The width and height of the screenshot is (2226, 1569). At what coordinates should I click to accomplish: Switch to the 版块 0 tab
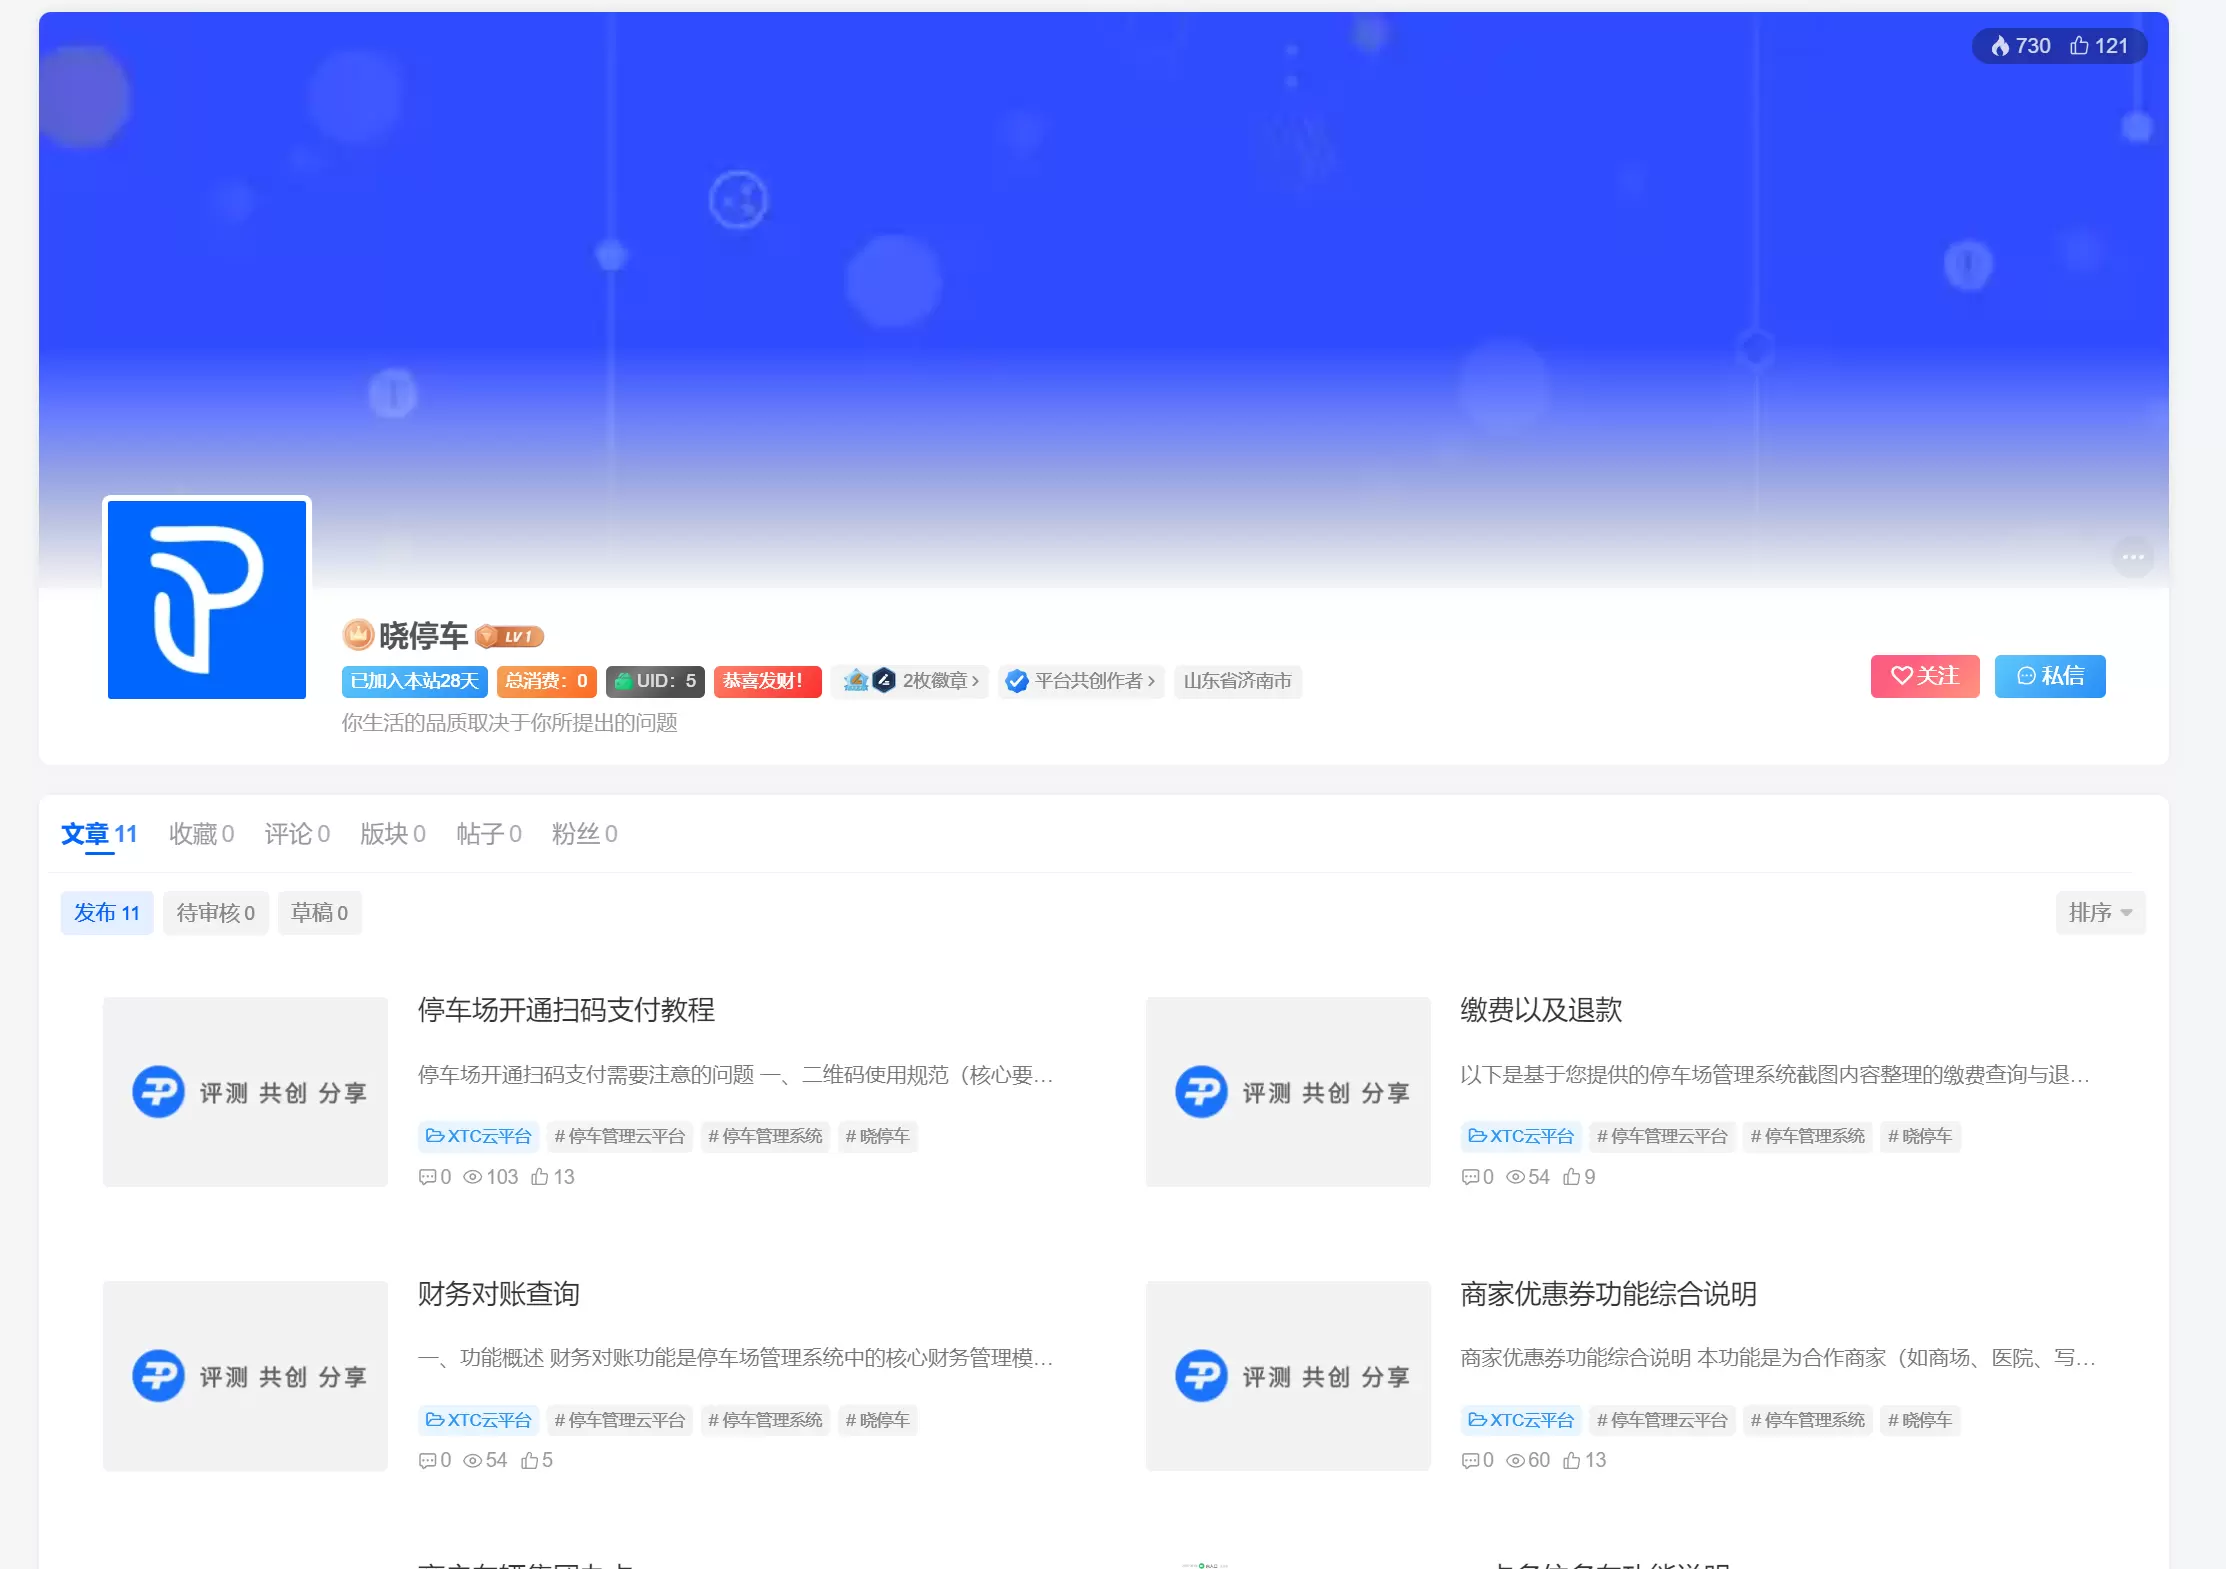pyautogui.click(x=393, y=834)
